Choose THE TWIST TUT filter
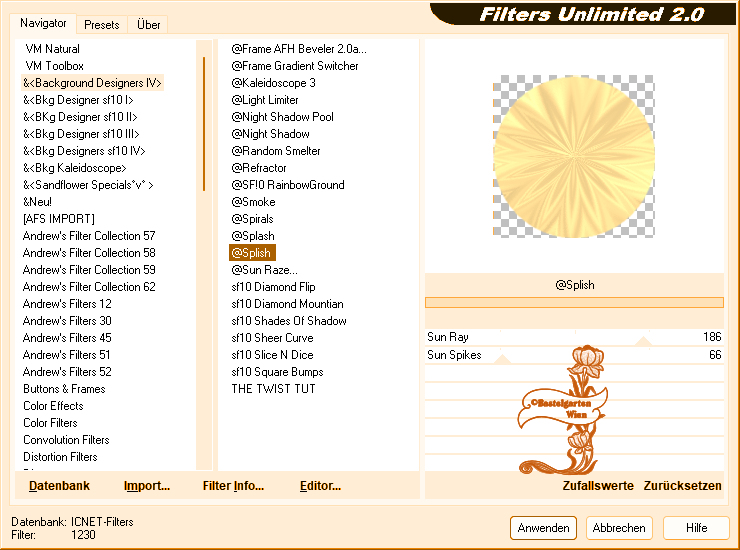 tap(273, 389)
